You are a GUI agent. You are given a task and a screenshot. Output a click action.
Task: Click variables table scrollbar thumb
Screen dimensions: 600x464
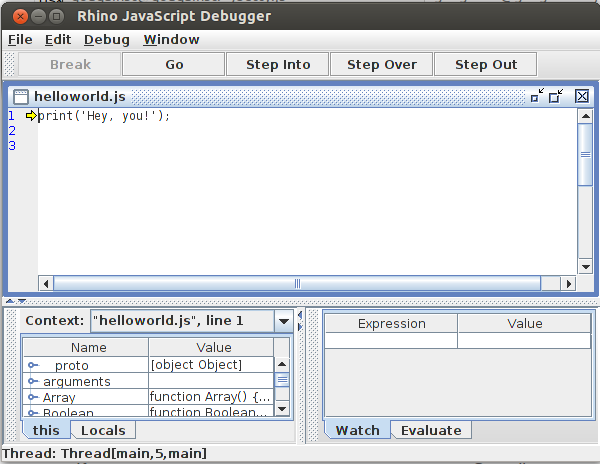pos(282,380)
